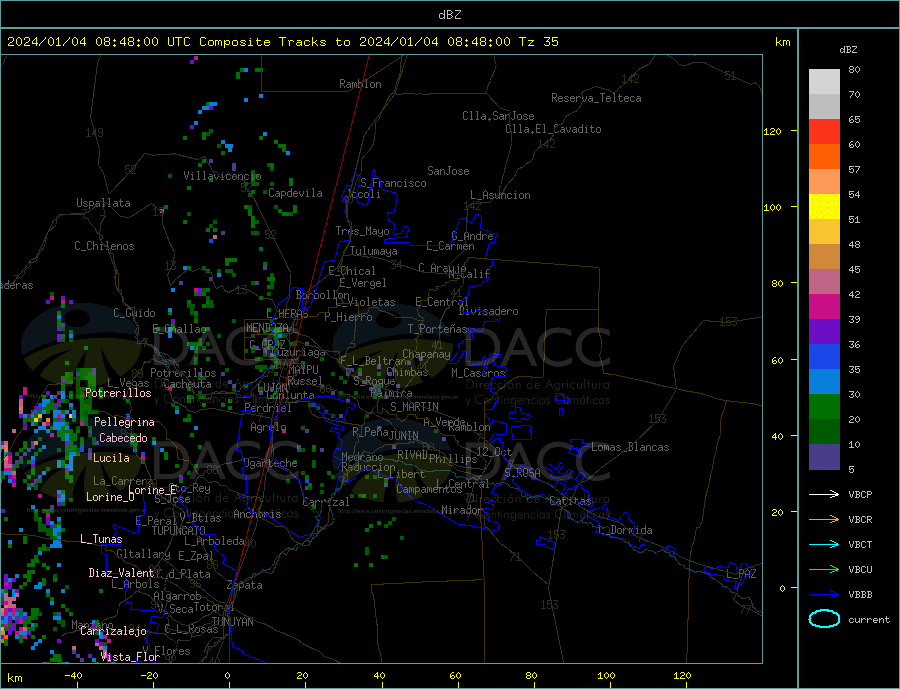
Task: Click the L_Dormida map label
Action: (x=626, y=531)
